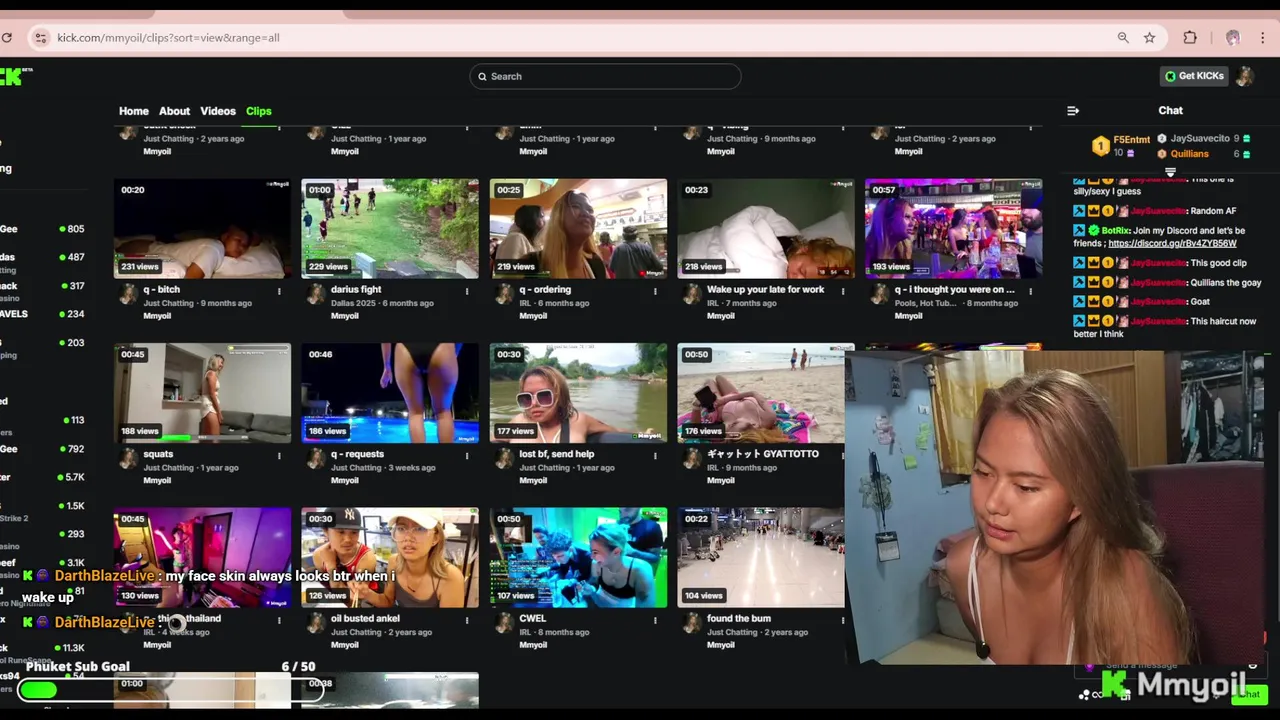Open options menu for 'oil busted ankel' clip
The width and height of the screenshot is (1280, 720).
[467, 620]
